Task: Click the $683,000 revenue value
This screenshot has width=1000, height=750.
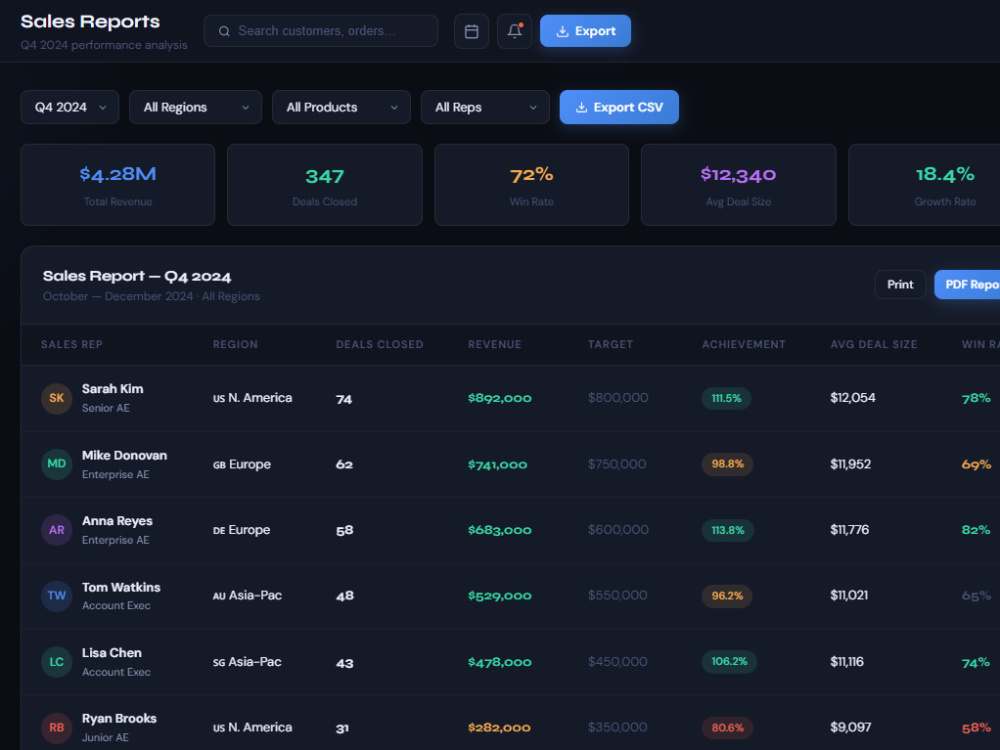Action: 499,531
